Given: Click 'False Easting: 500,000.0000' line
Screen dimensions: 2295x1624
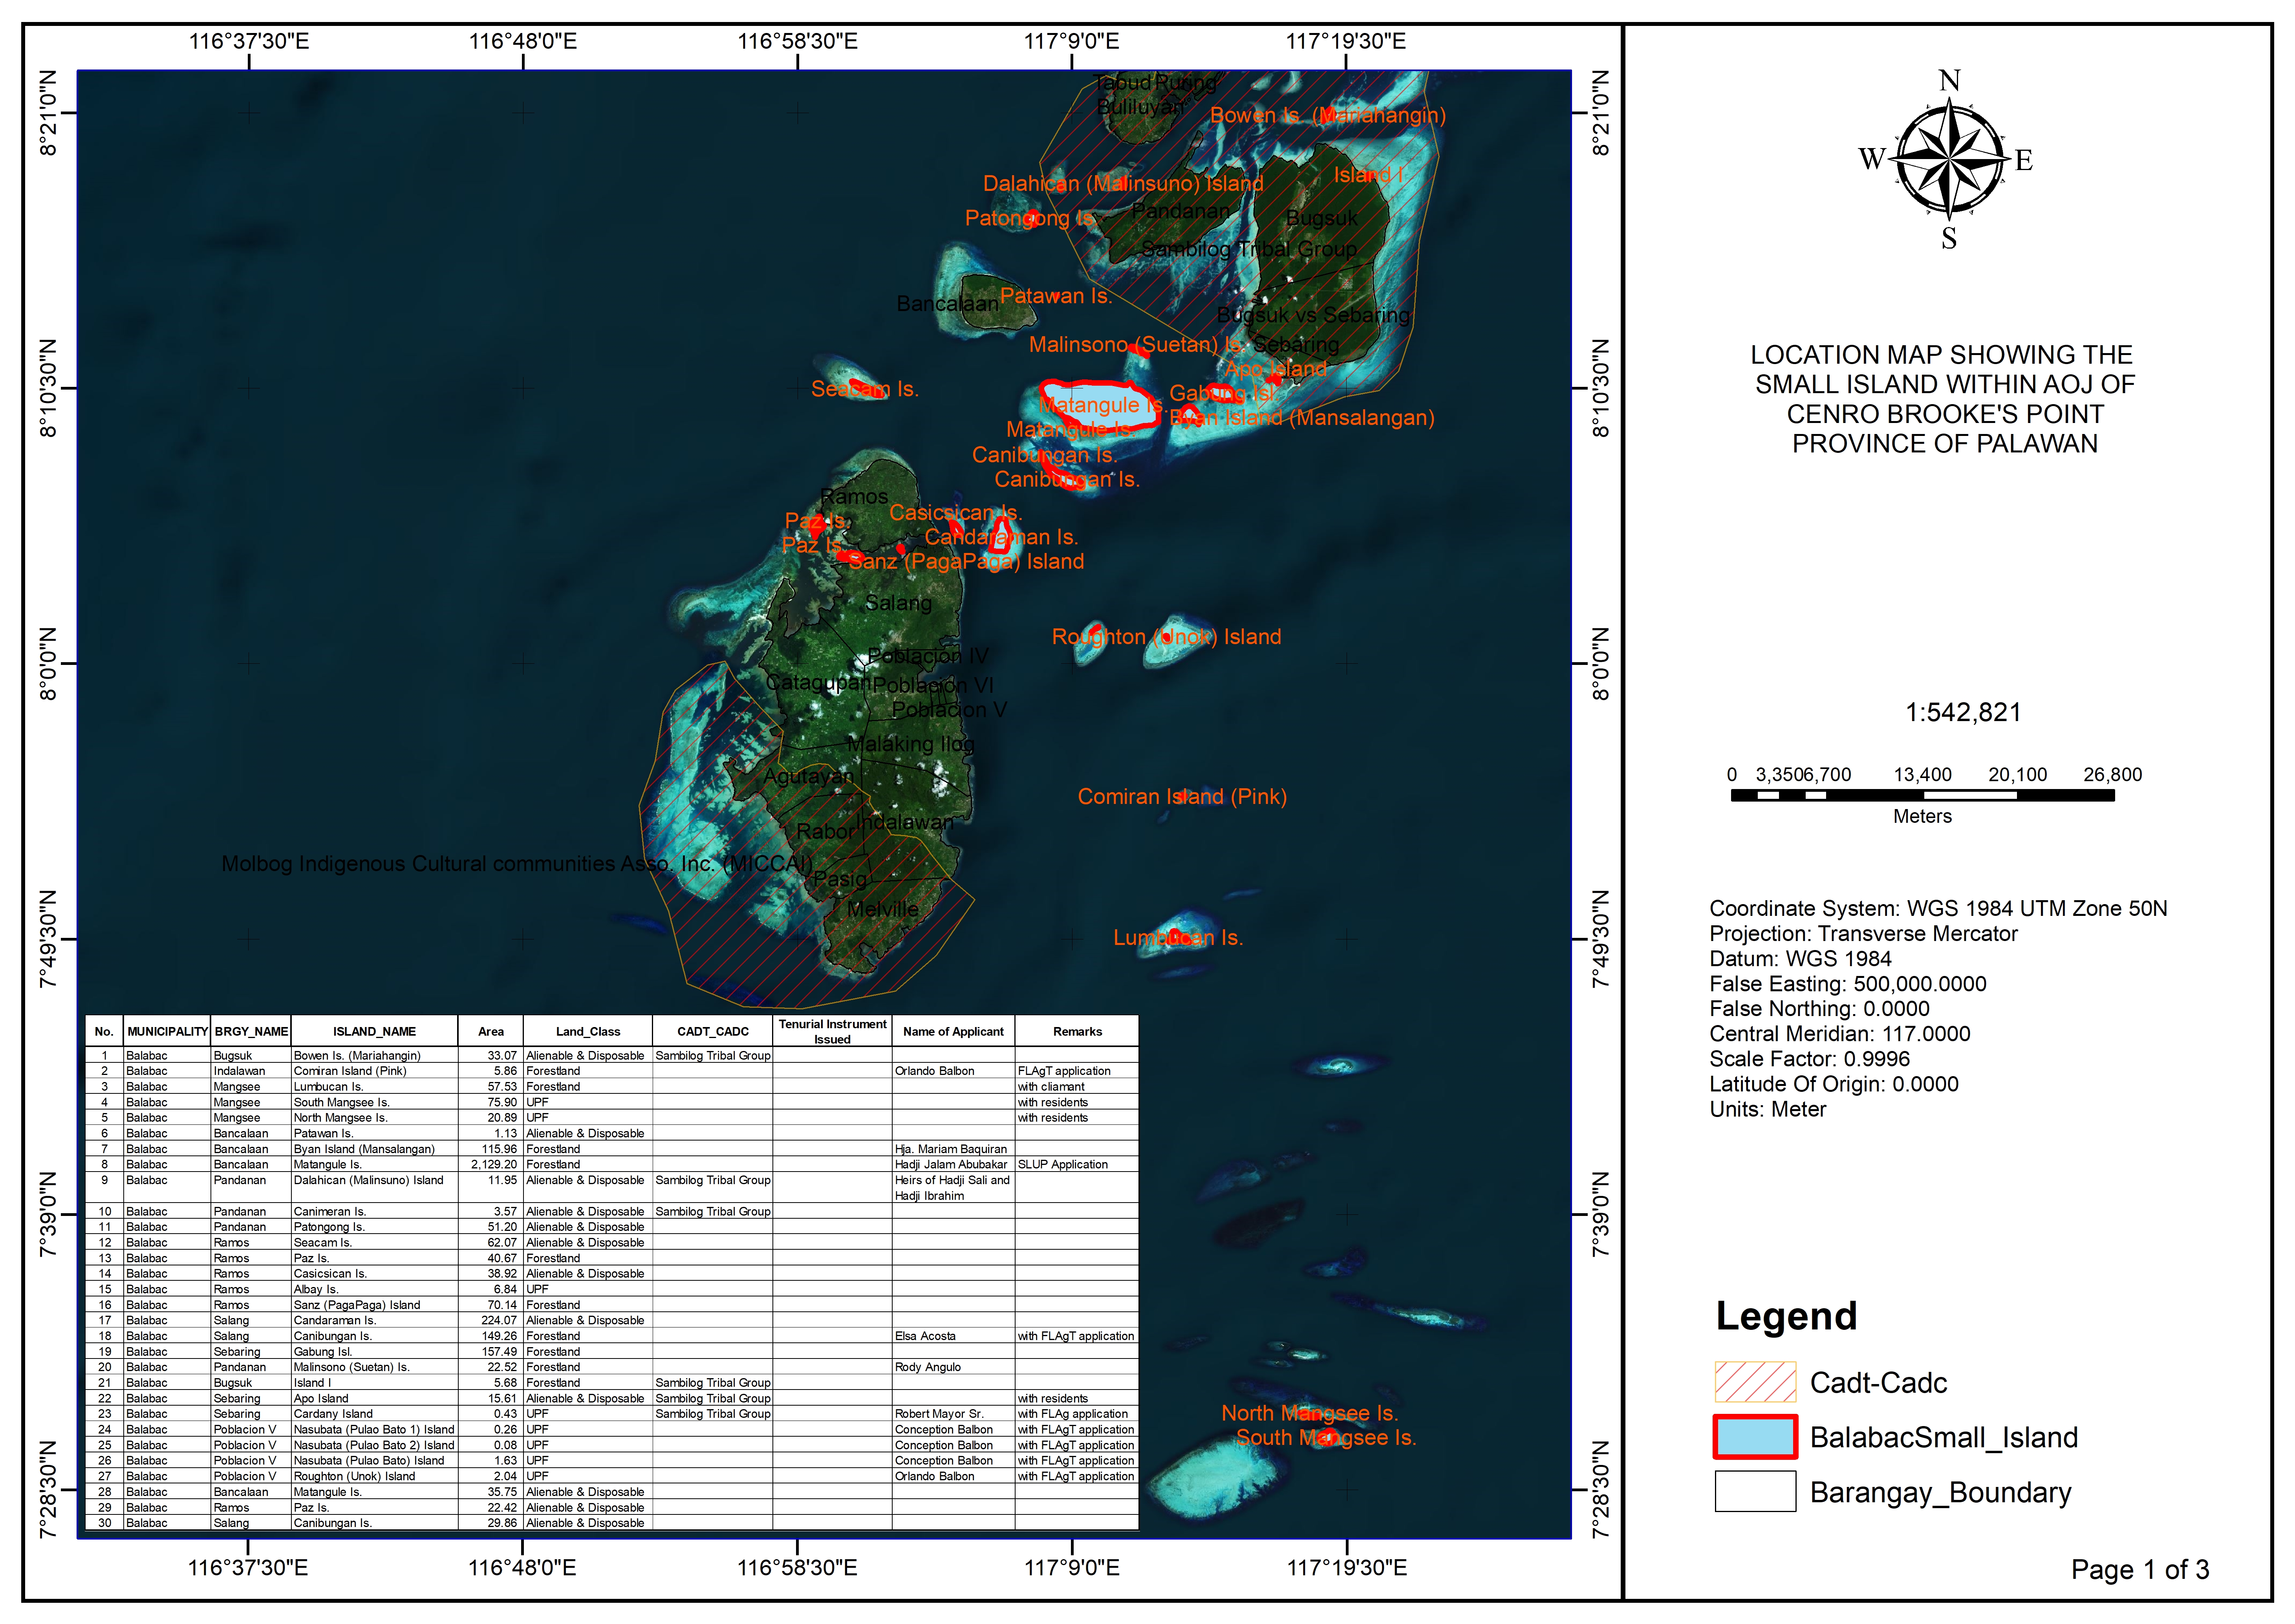Looking at the screenshot, I should pos(1848,983).
